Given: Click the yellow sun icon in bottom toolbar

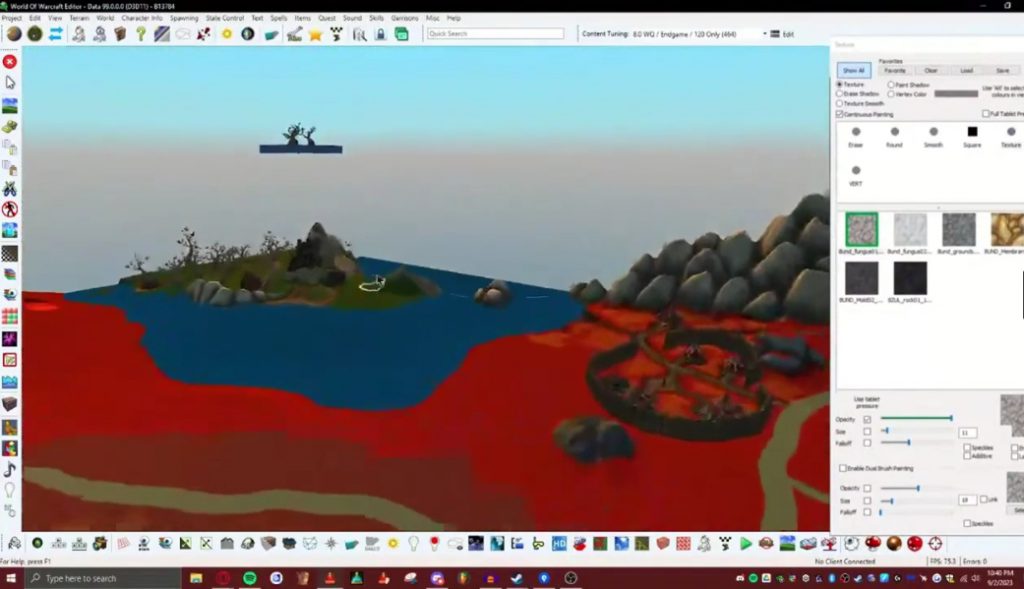Looking at the screenshot, I should click(x=392, y=543).
